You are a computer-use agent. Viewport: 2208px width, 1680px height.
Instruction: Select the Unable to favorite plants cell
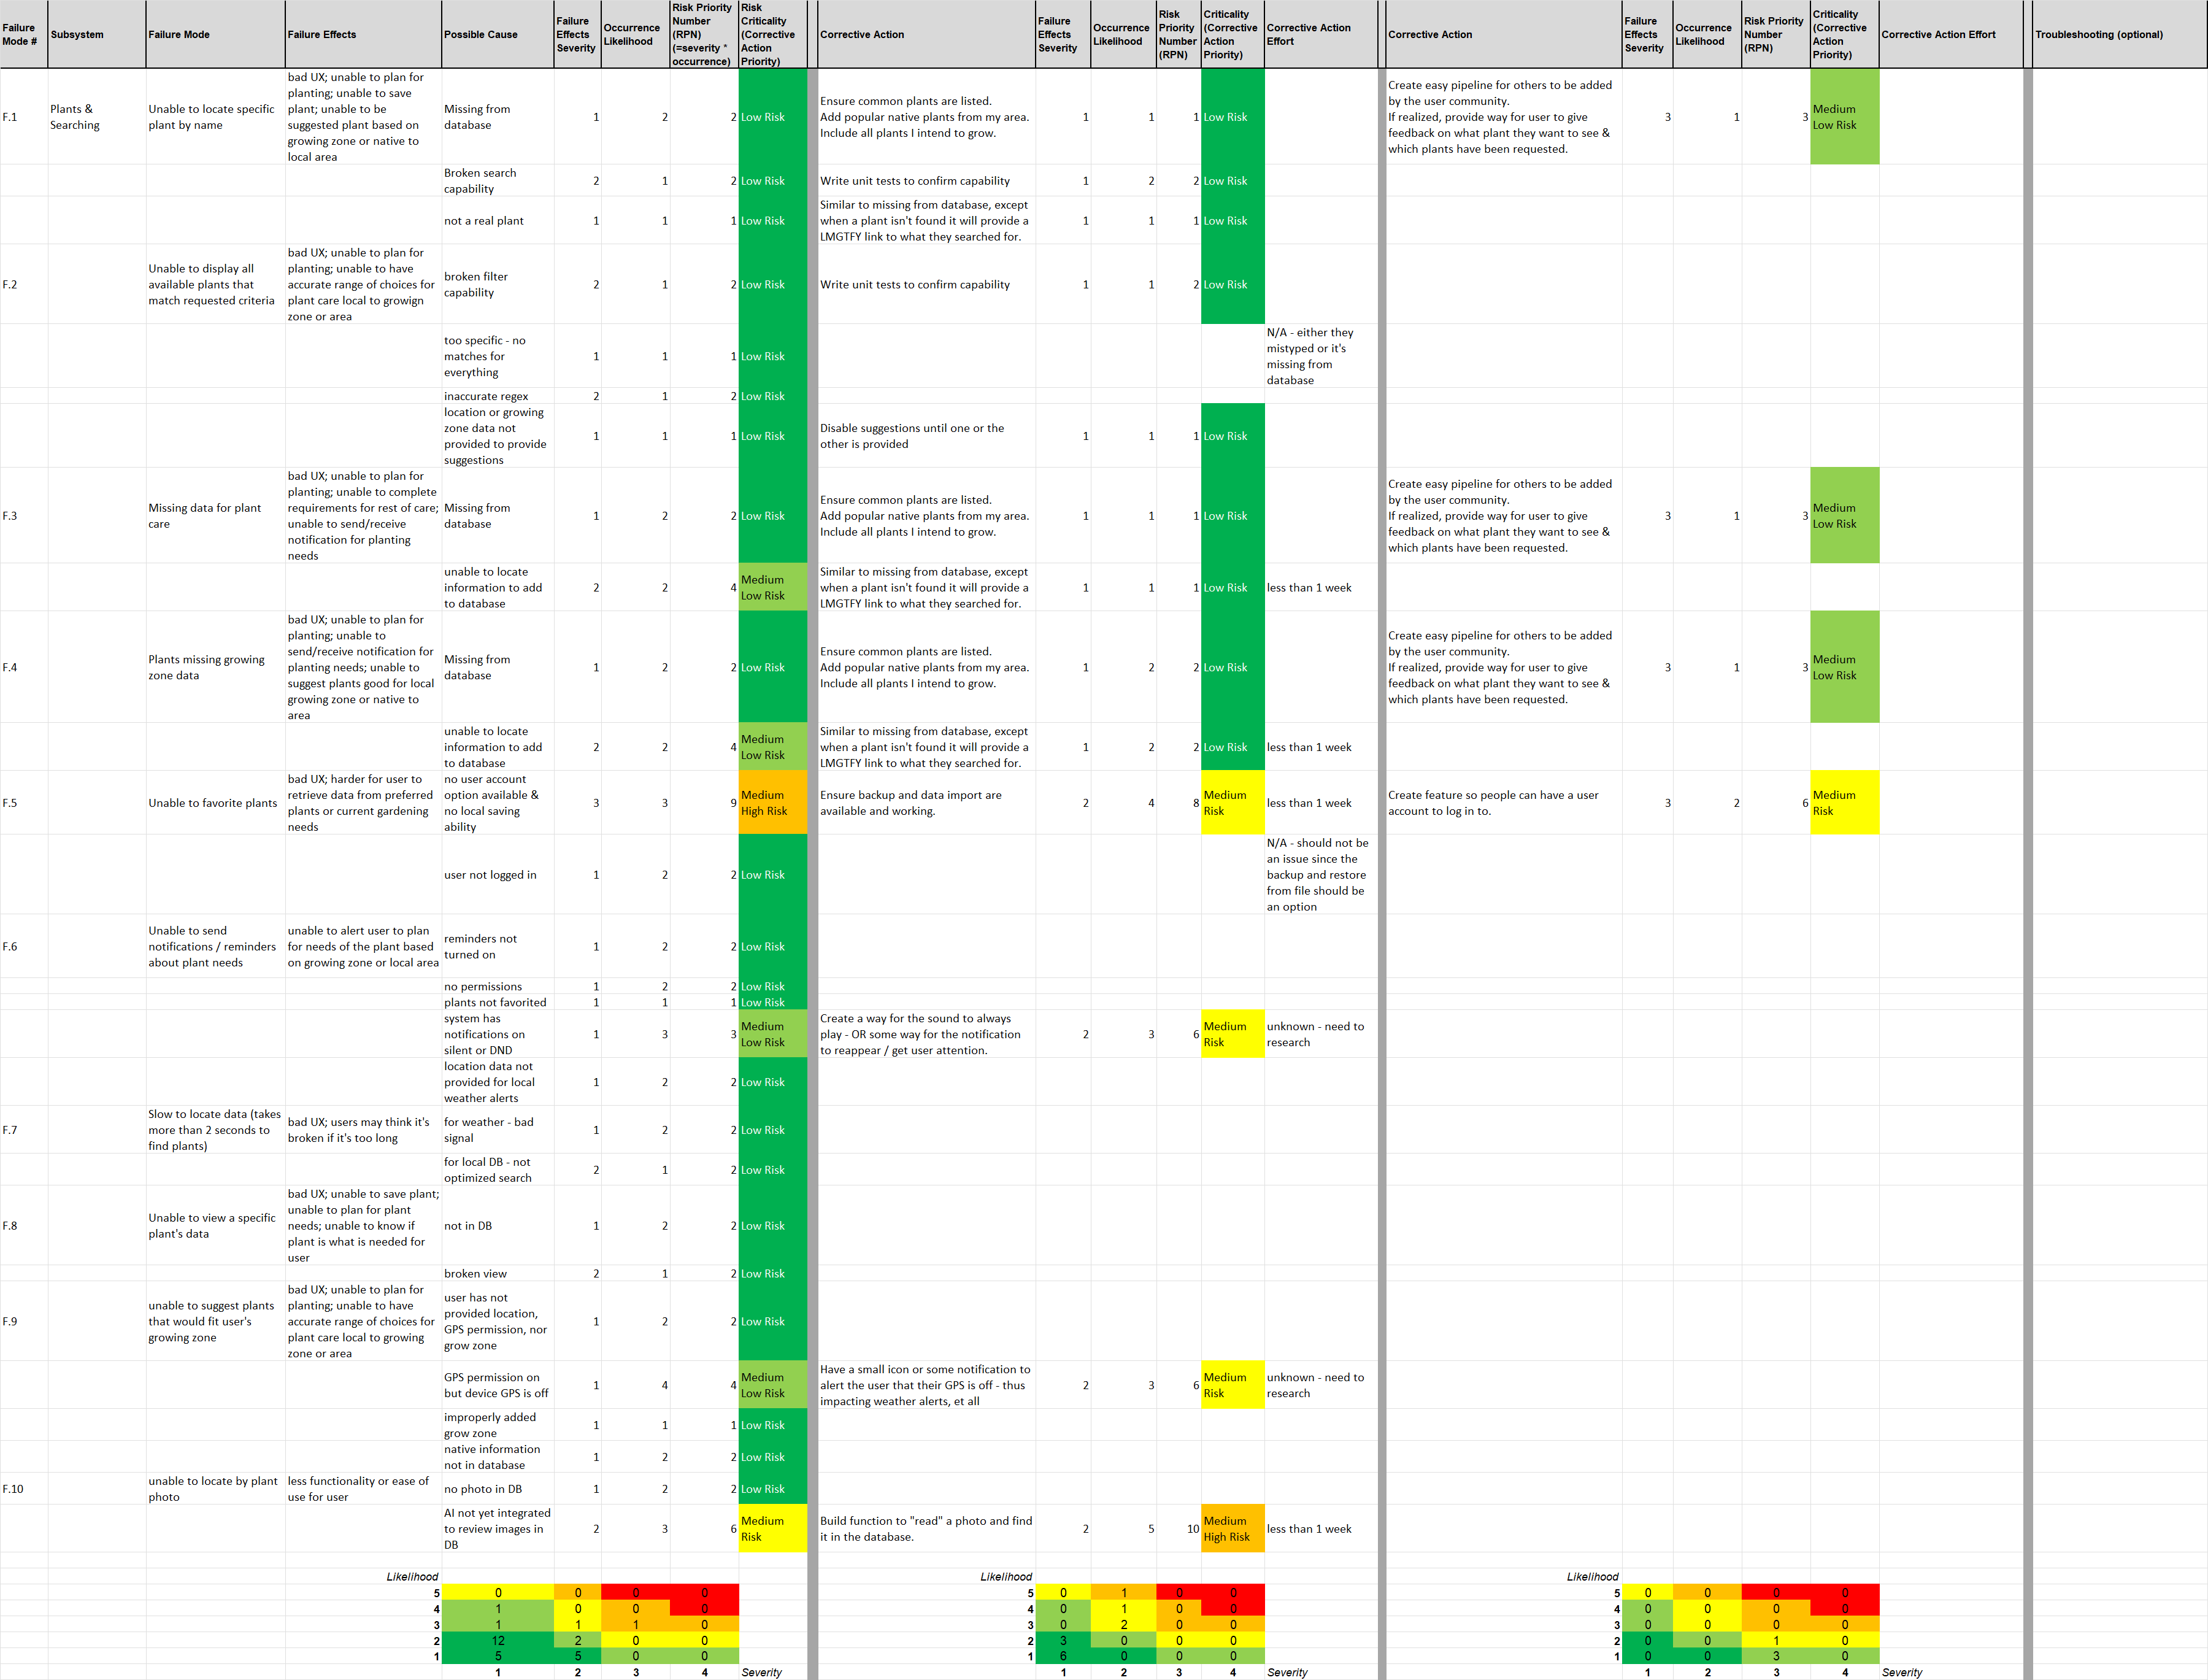tap(214, 803)
